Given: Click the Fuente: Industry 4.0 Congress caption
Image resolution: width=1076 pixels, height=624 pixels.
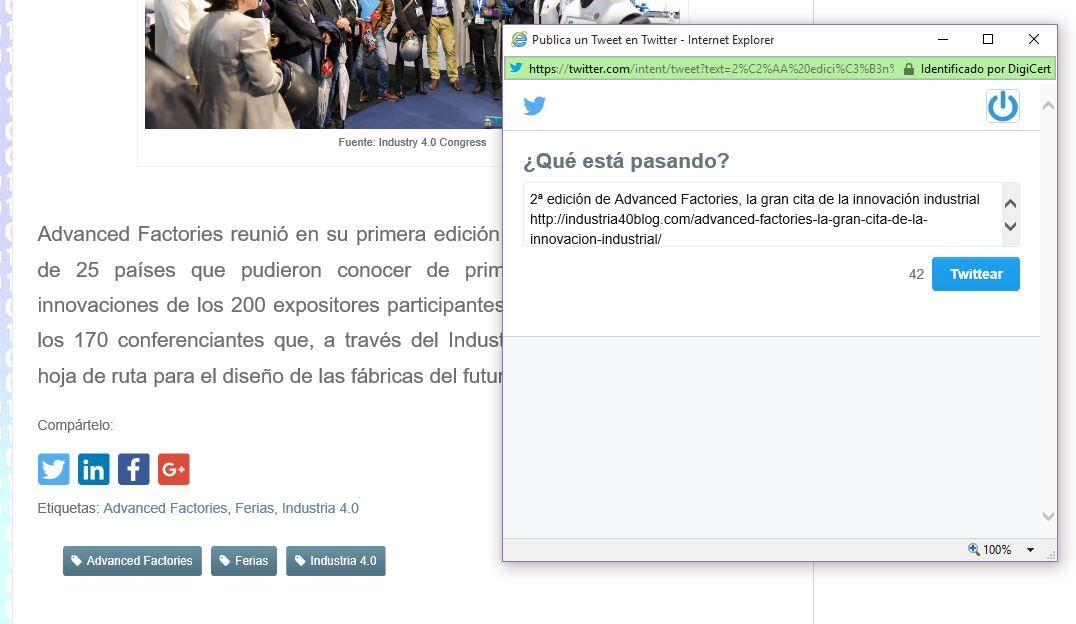Looking at the screenshot, I should pos(412,142).
